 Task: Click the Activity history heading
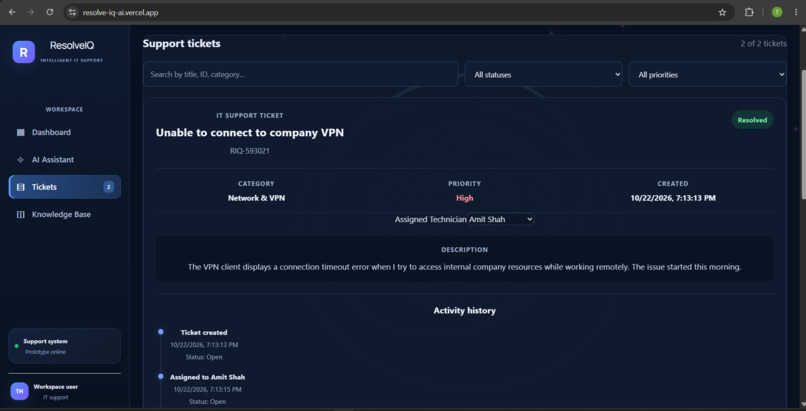tap(464, 310)
